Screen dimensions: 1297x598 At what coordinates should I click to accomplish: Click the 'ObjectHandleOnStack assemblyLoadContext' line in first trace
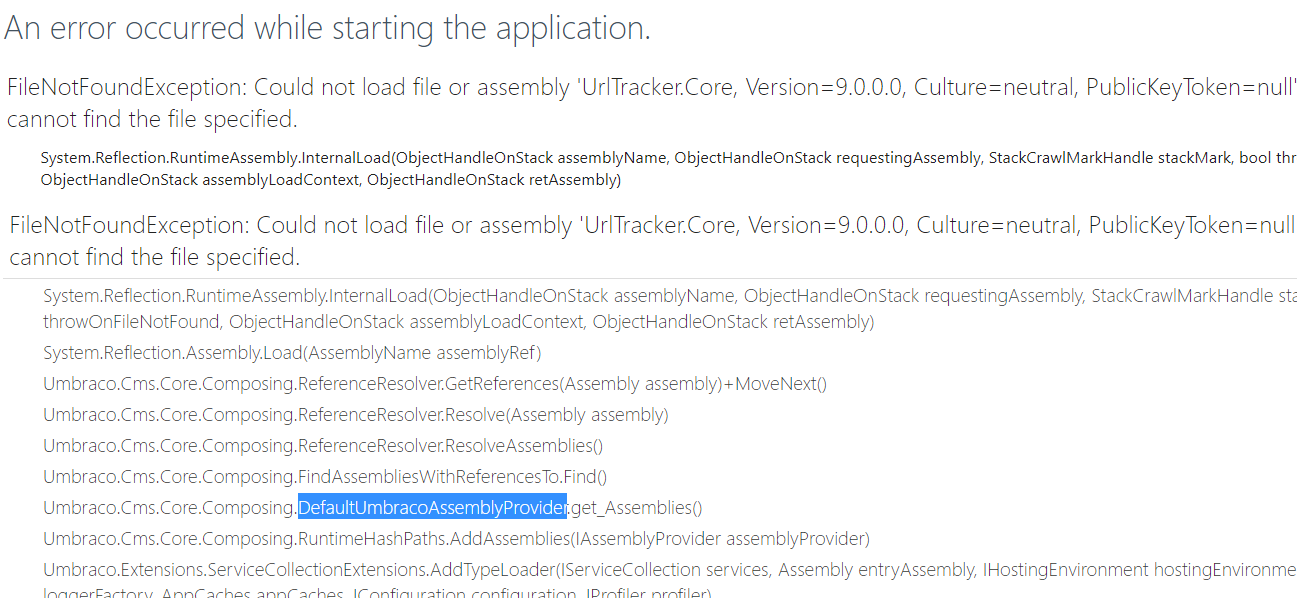tap(331, 180)
